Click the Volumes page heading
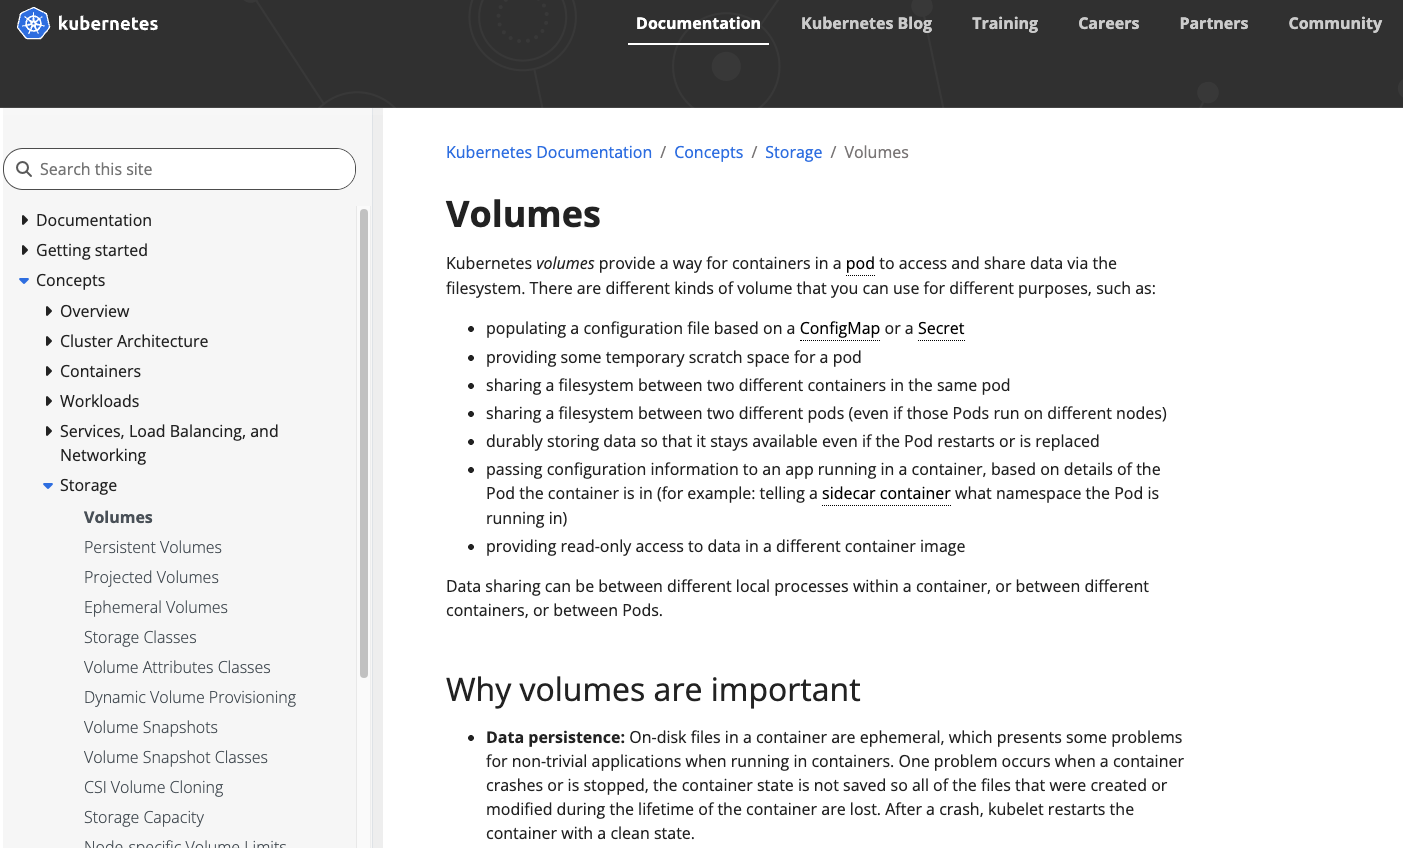The width and height of the screenshot is (1403, 848). (x=523, y=214)
